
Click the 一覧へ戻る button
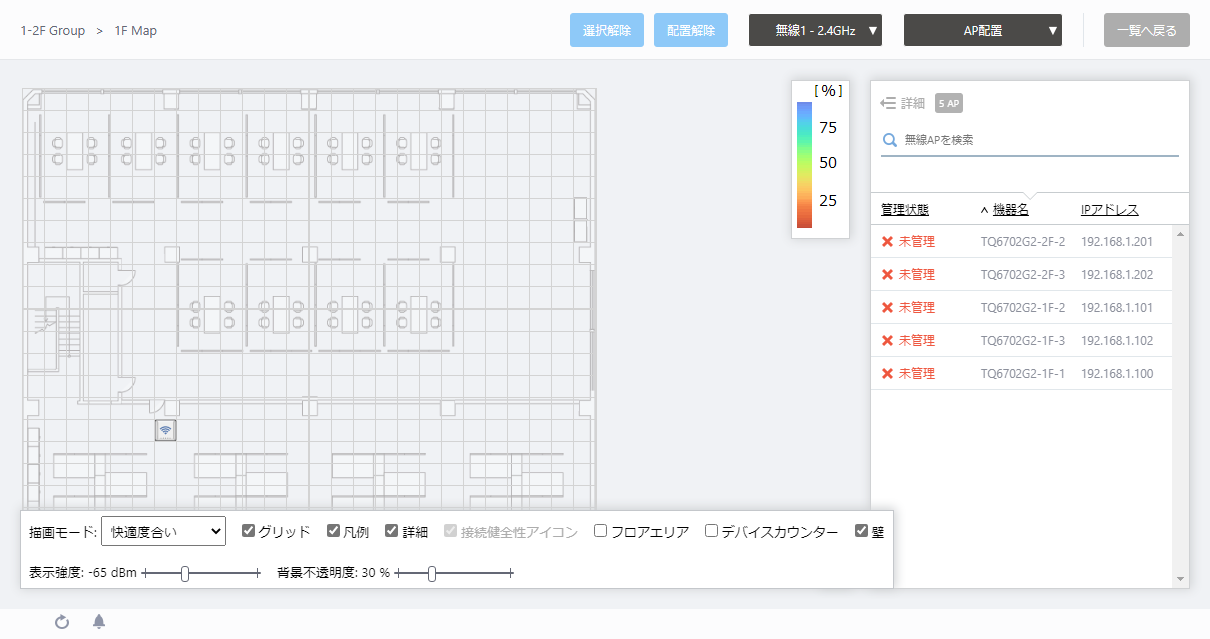click(x=1147, y=30)
